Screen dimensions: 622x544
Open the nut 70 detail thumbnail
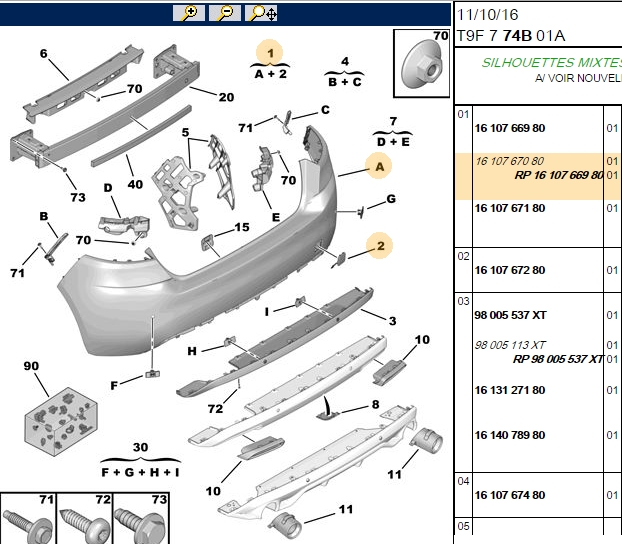click(x=422, y=63)
